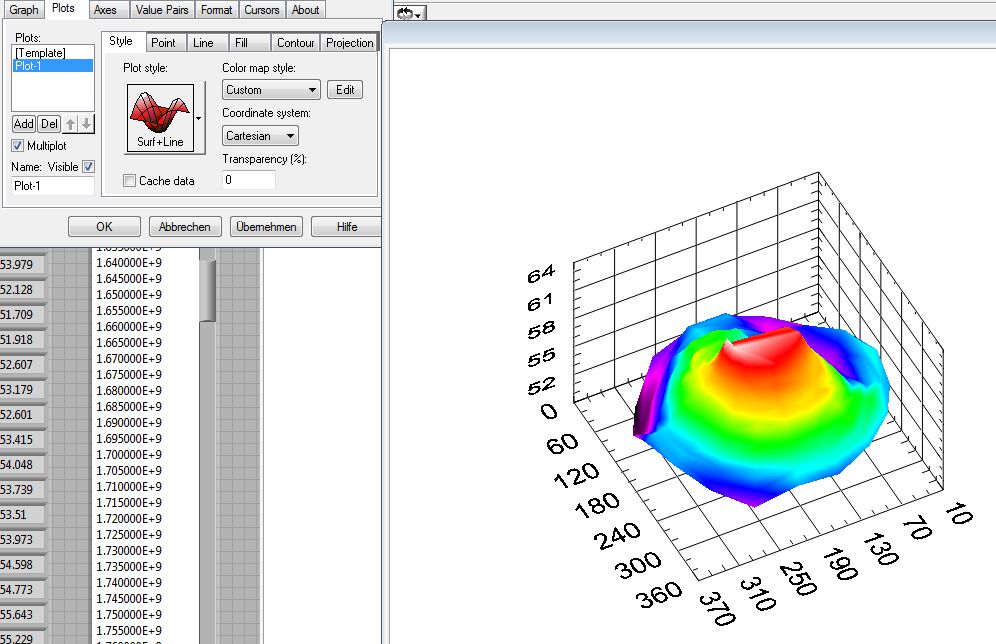The height and width of the screenshot is (644, 996).
Task: Select the value 1.640000E+9 in the list
Action: pyautogui.click(x=129, y=263)
